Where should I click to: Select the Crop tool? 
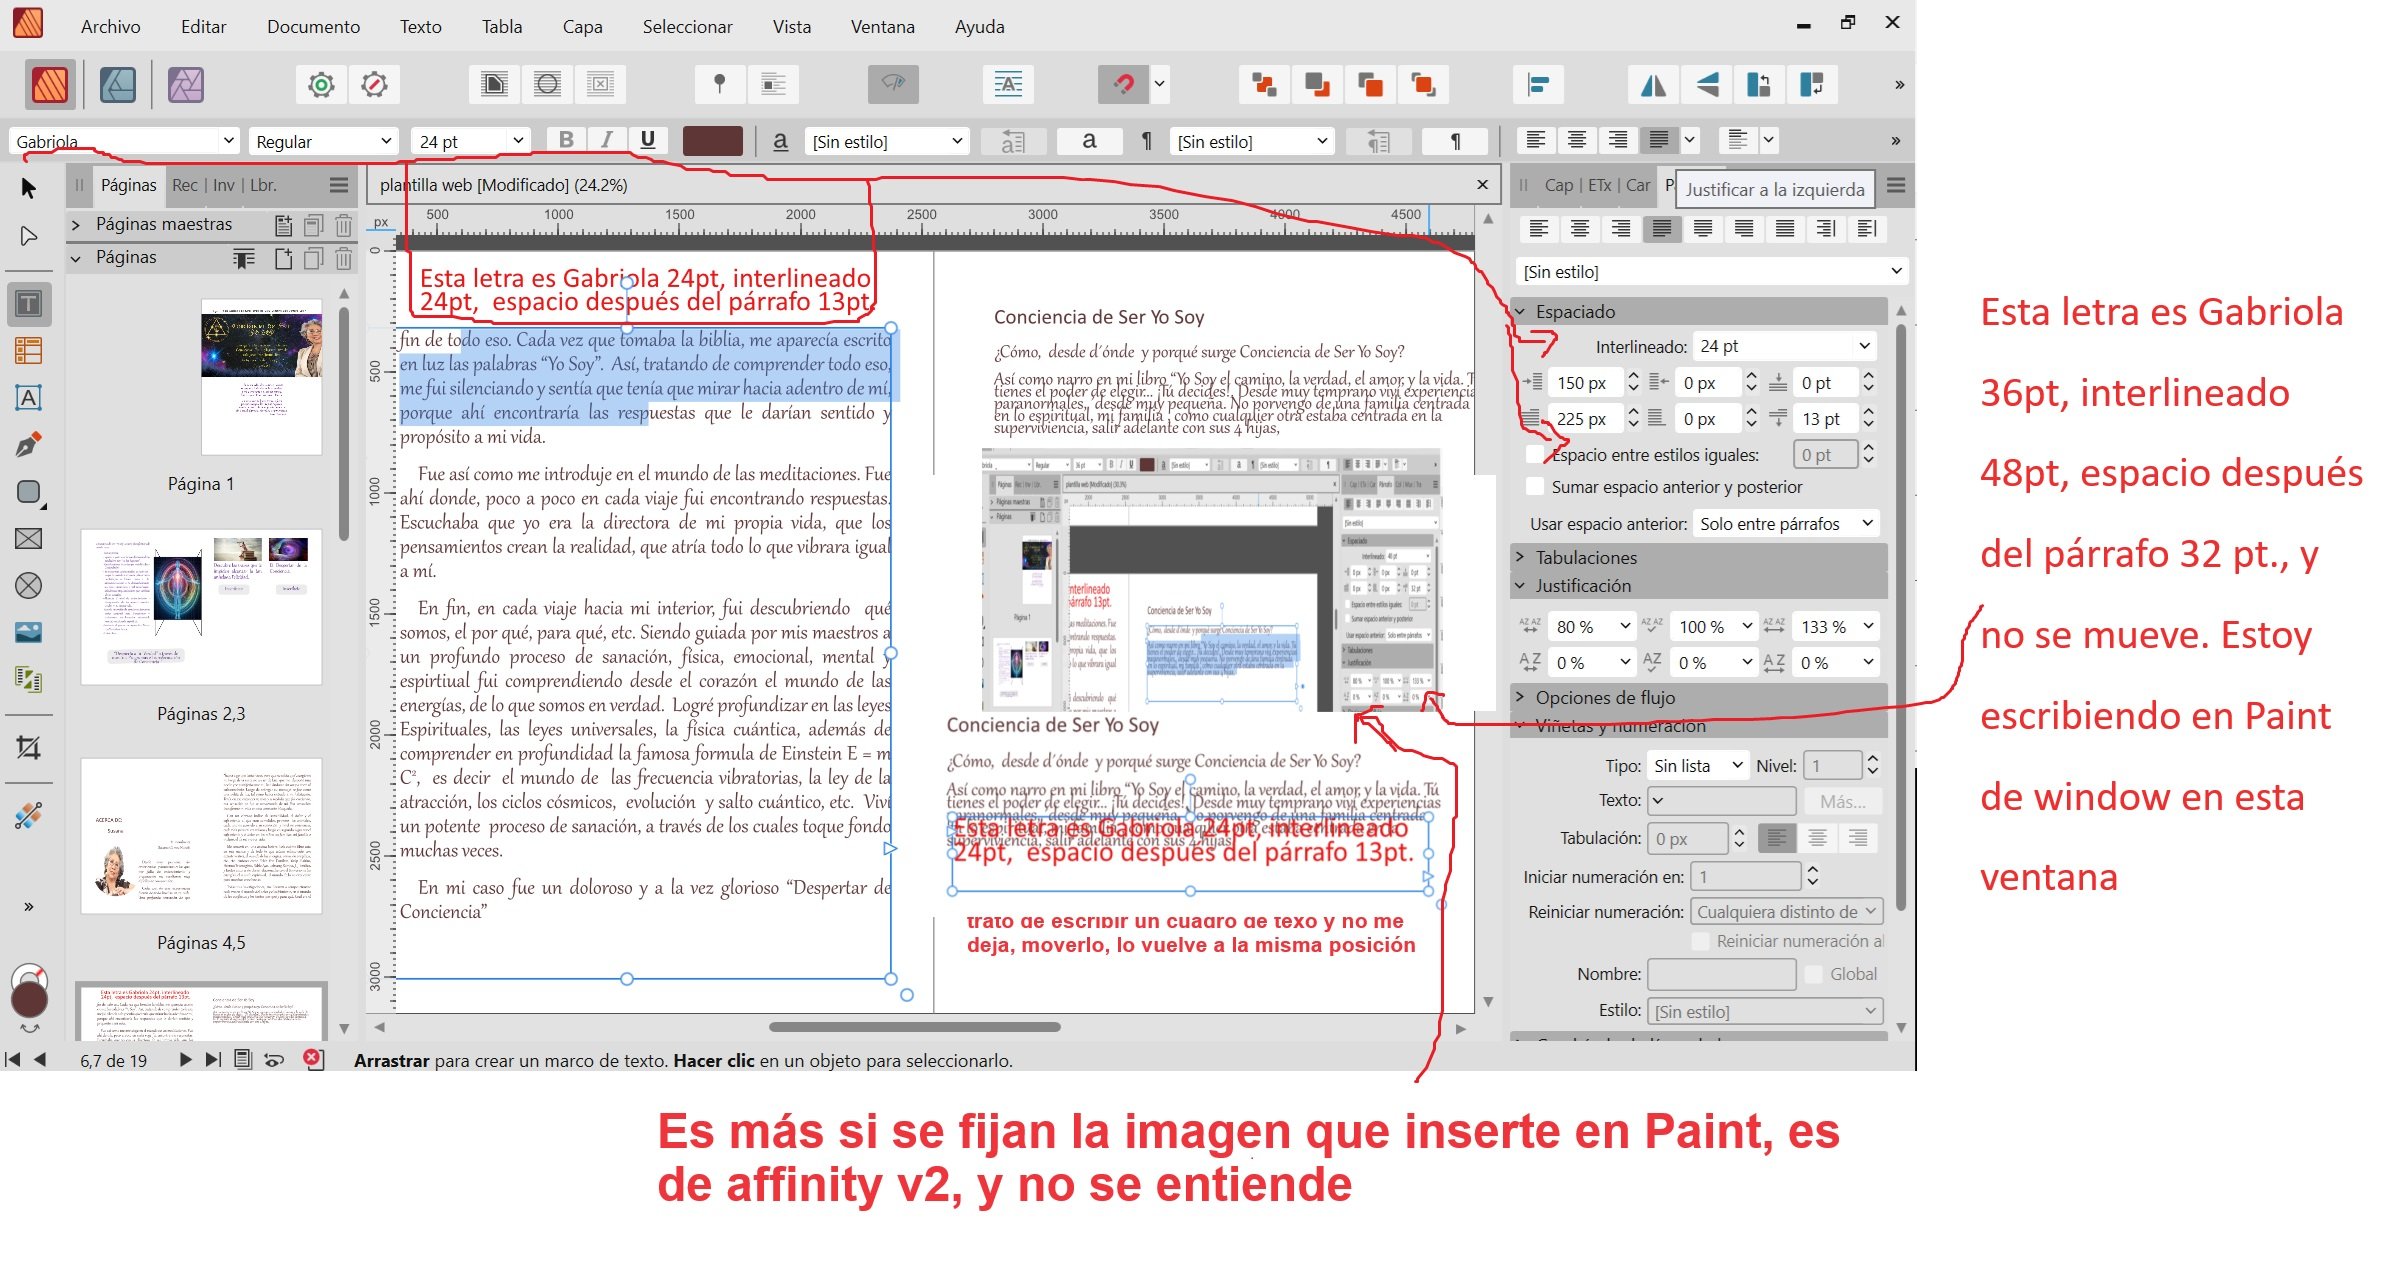coord(28,747)
